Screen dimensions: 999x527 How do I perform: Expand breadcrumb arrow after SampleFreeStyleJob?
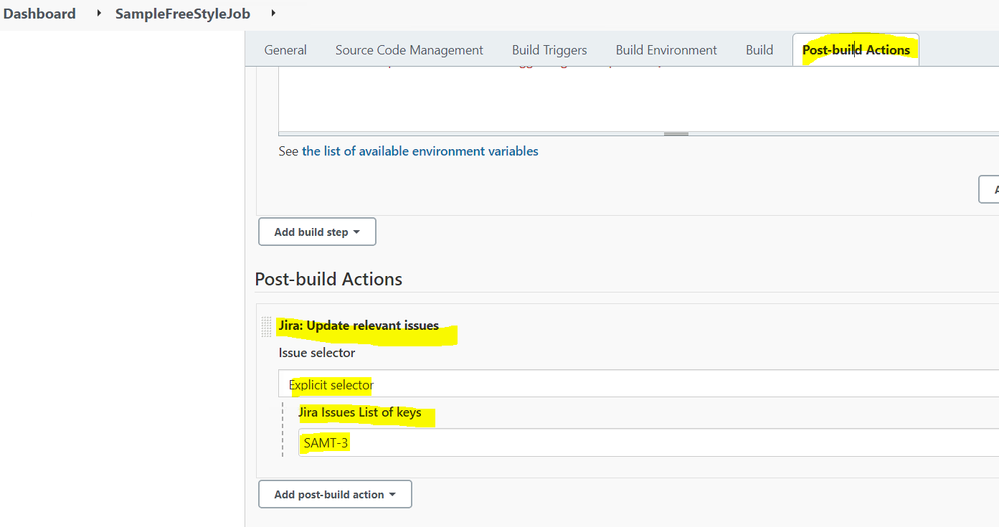coord(273,13)
